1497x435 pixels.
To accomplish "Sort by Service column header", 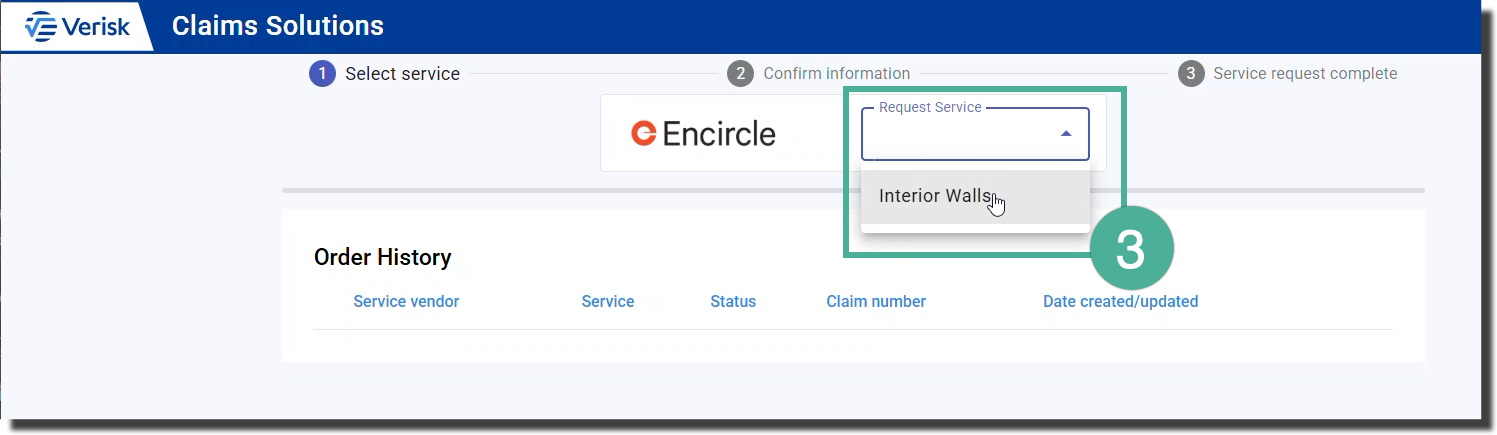I will point(608,301).
